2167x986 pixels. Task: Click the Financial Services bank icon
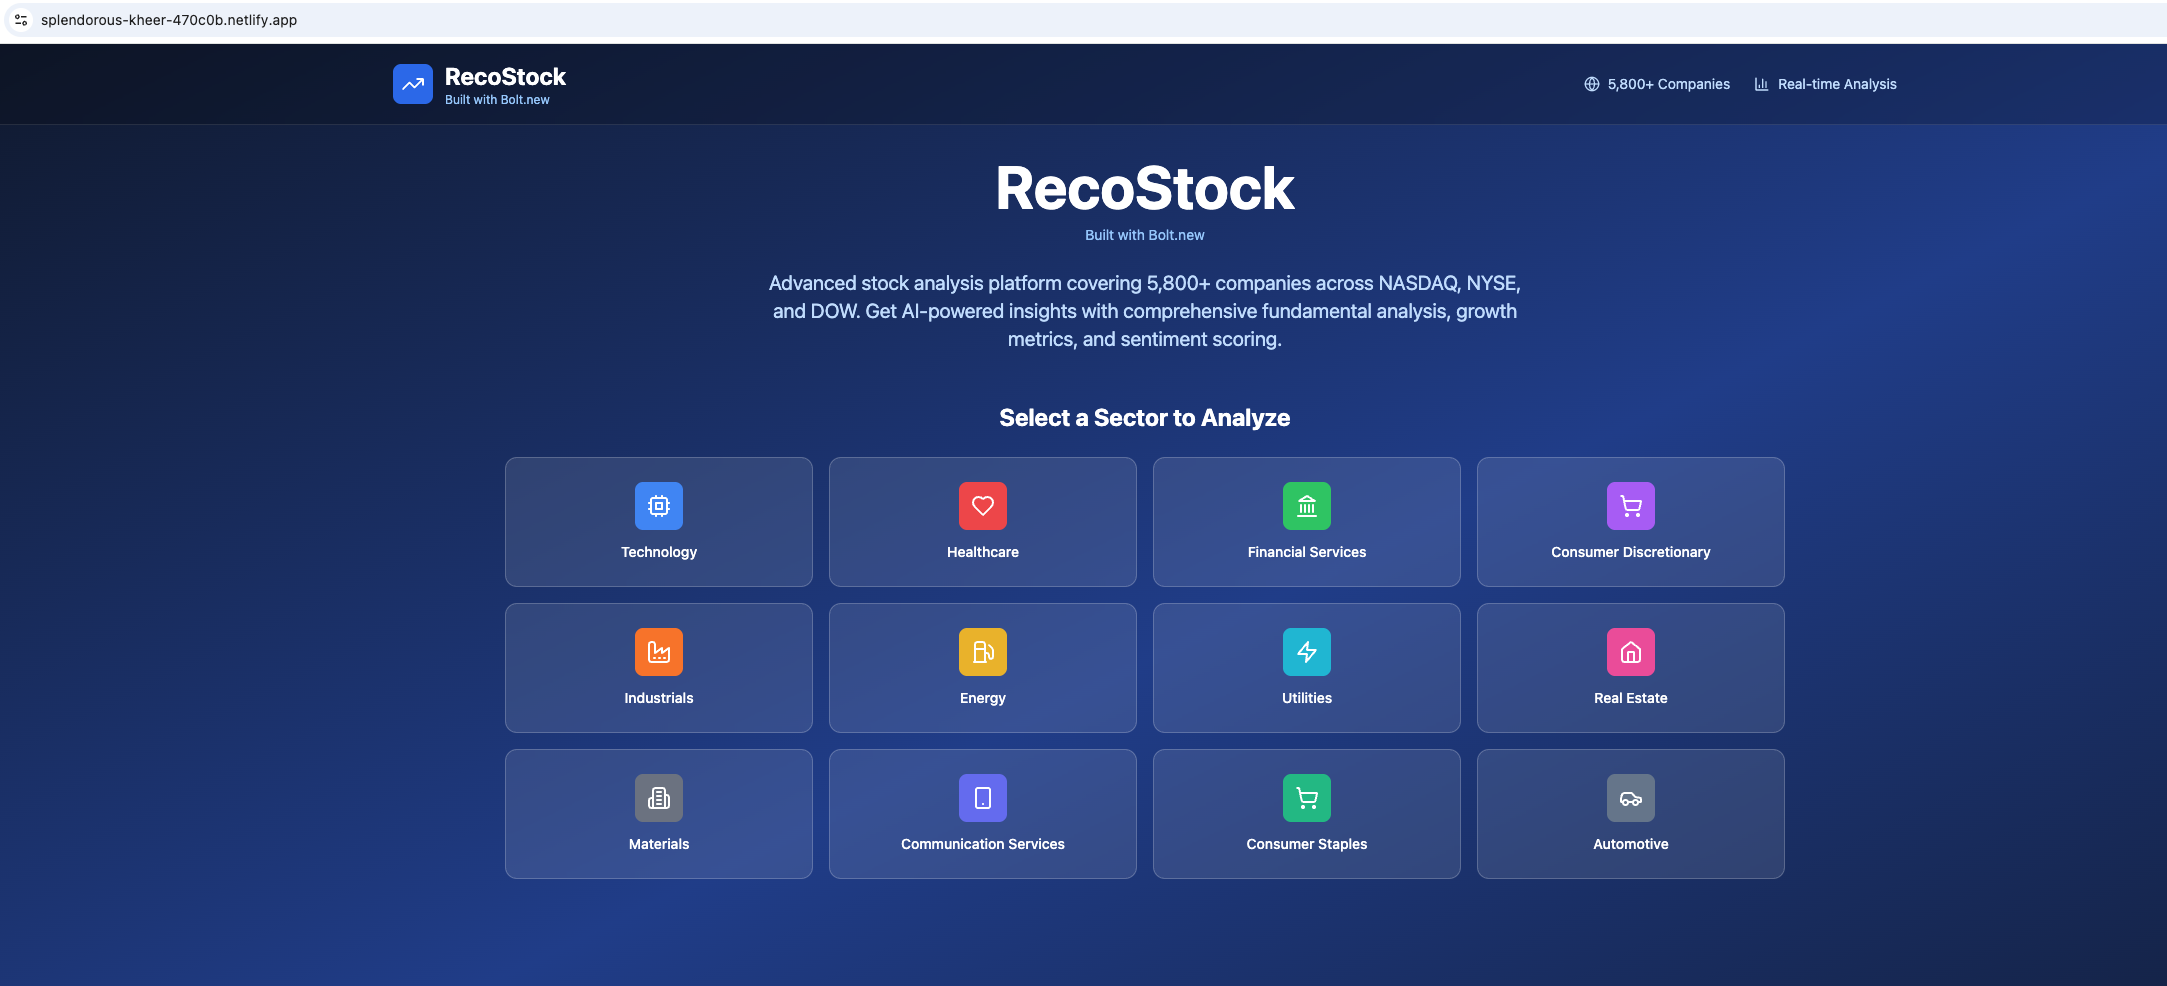(x=1307, y=506)
